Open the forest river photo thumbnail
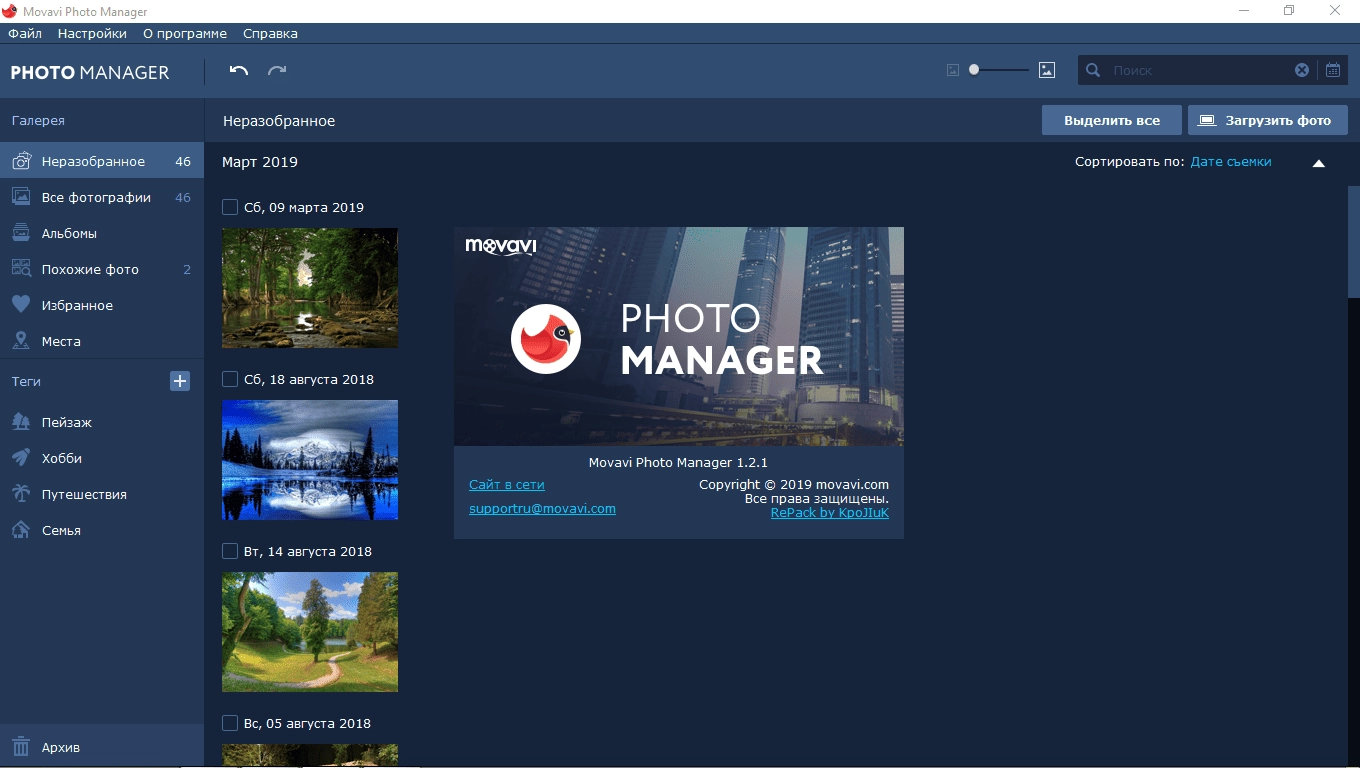1360x768 pixels. [310, 288]
